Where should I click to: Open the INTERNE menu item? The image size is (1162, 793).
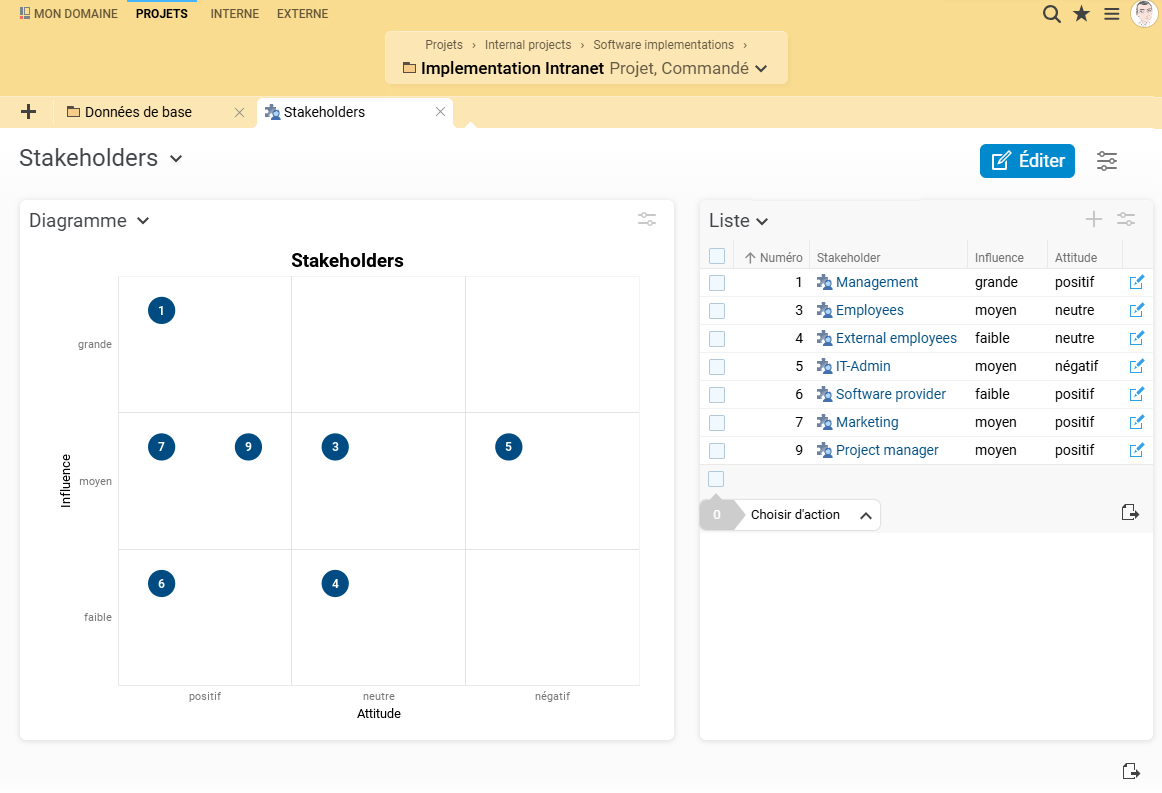(x=234, y=14)
